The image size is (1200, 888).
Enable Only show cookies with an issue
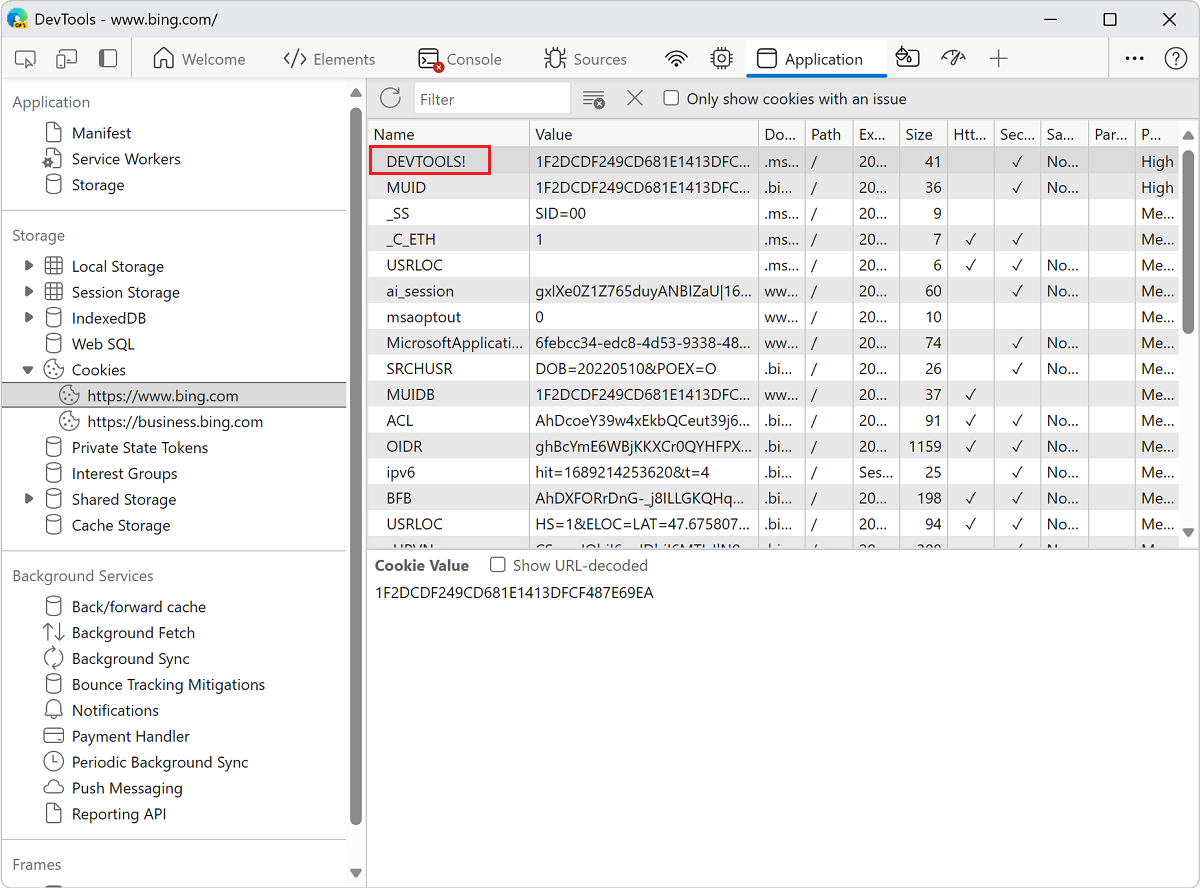click(x=669, y=98)
